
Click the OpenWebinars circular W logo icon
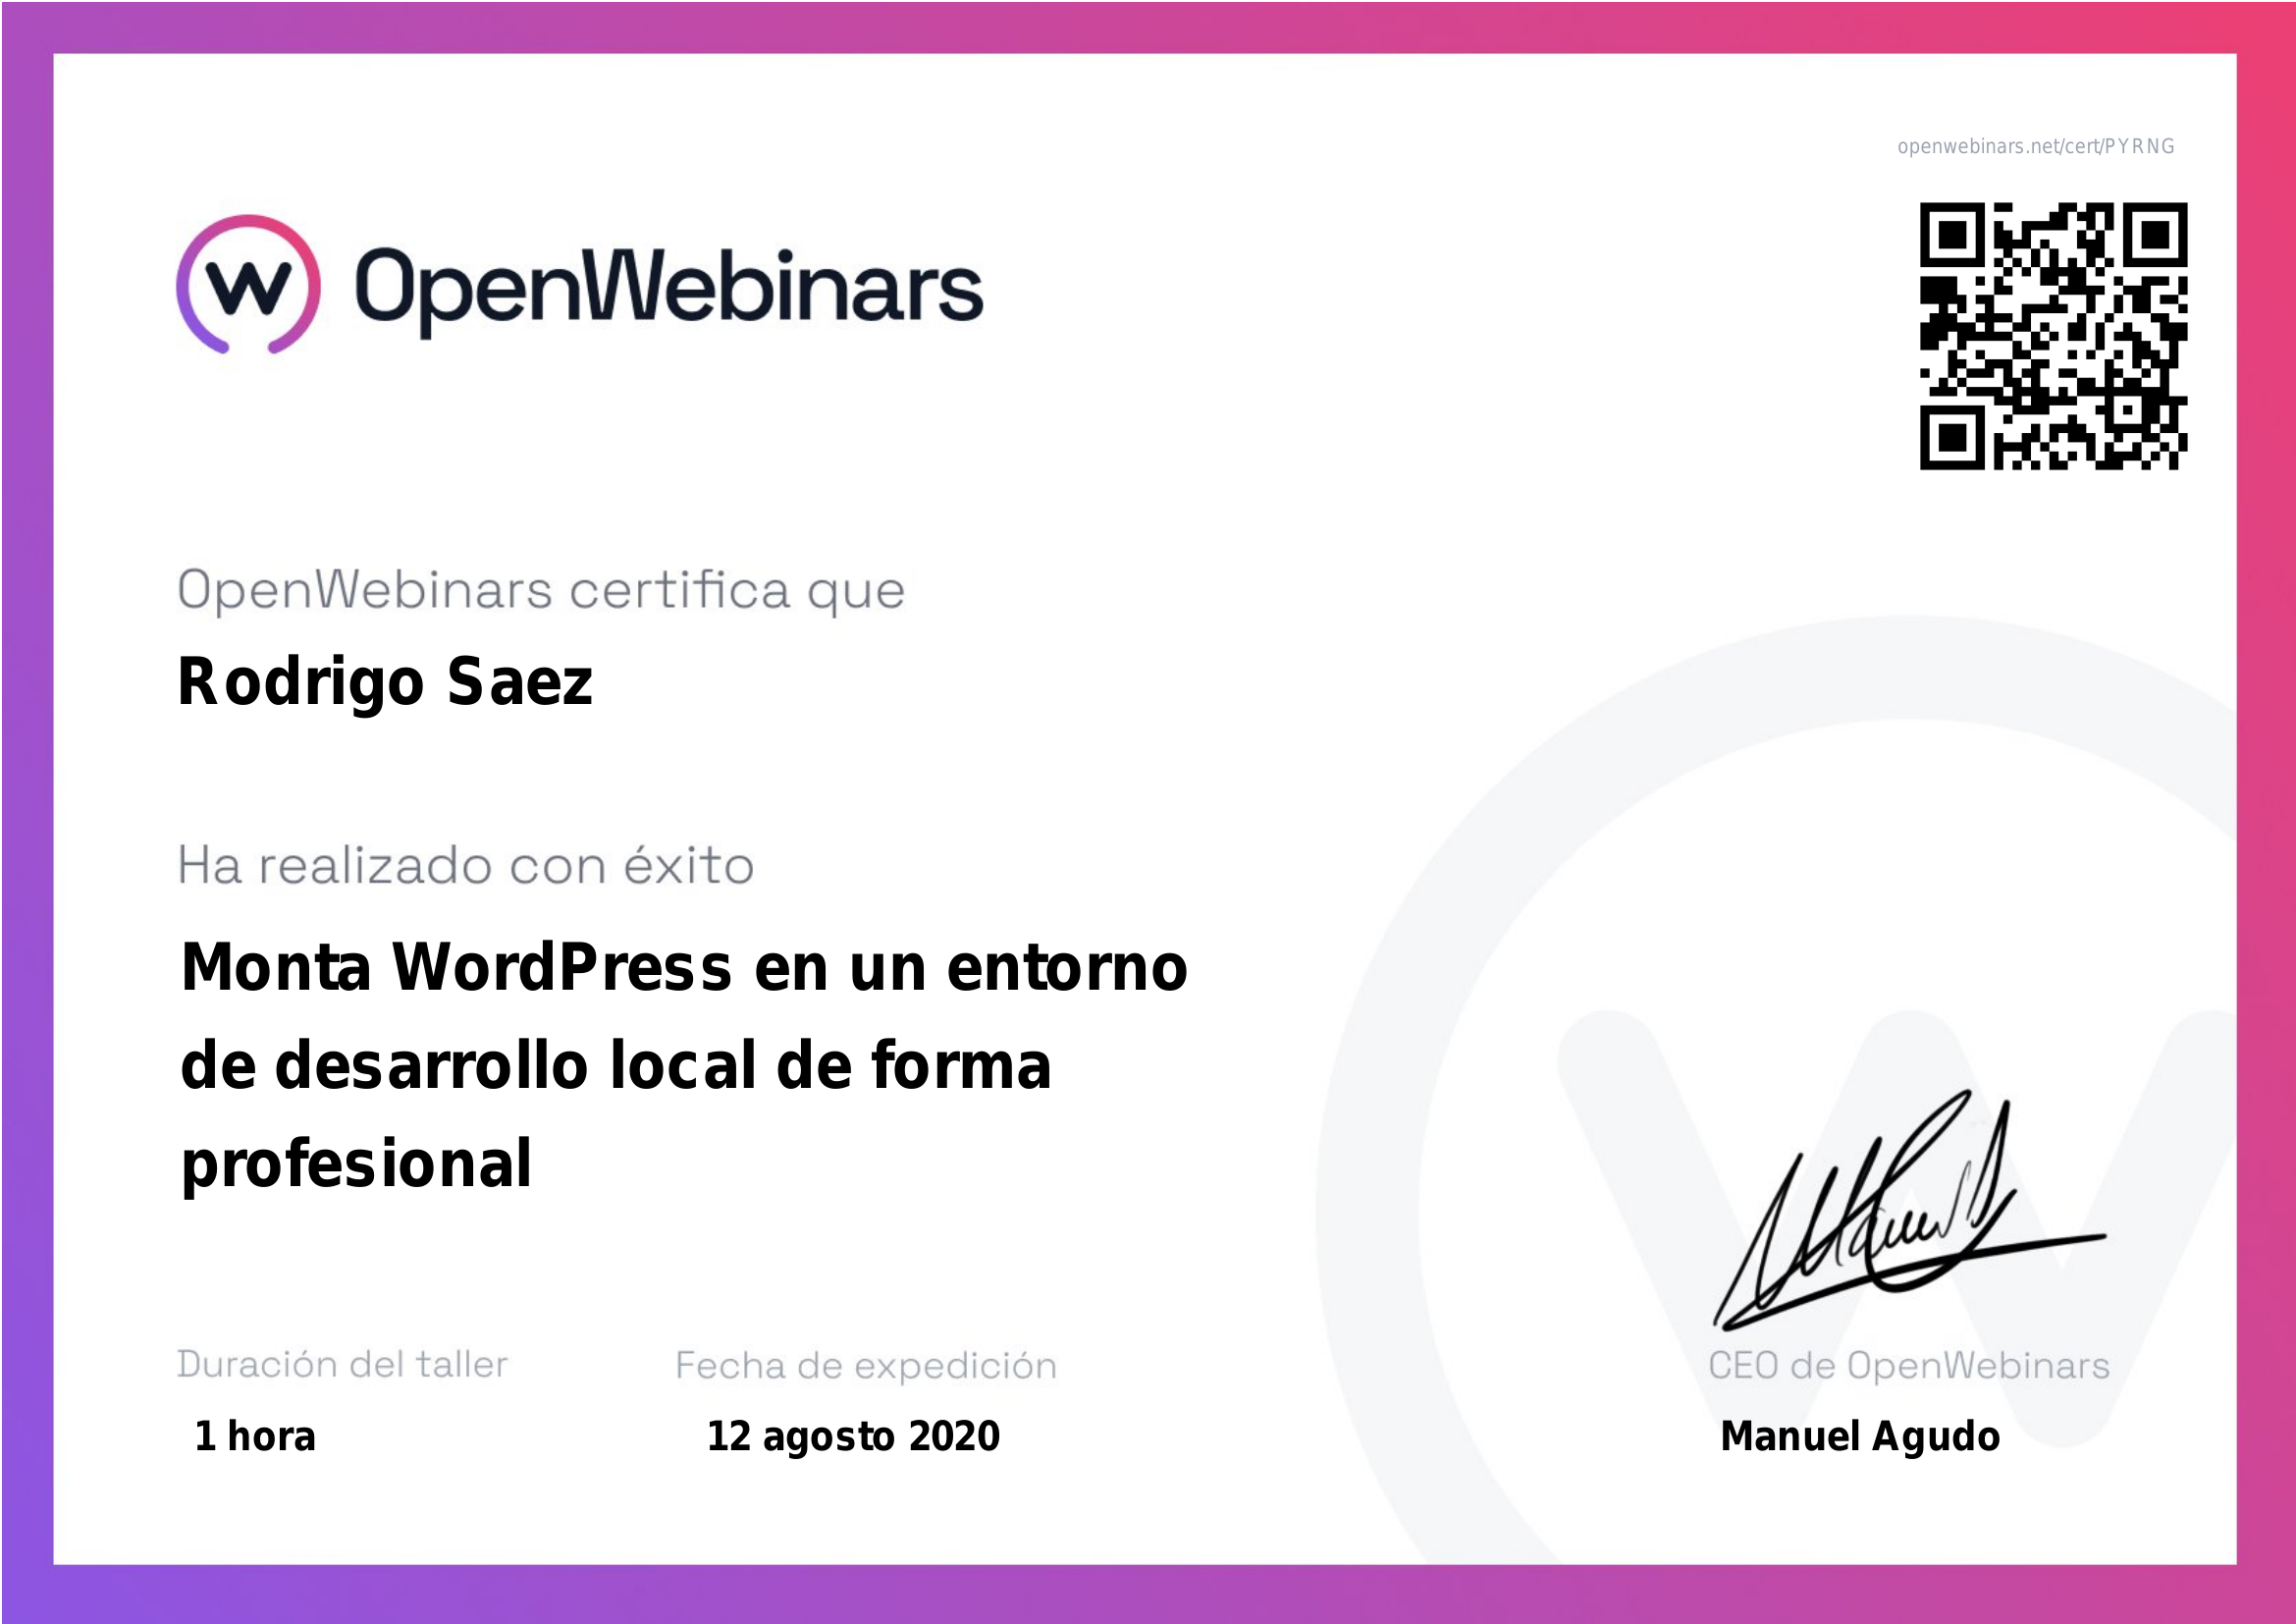click(248, 284)
